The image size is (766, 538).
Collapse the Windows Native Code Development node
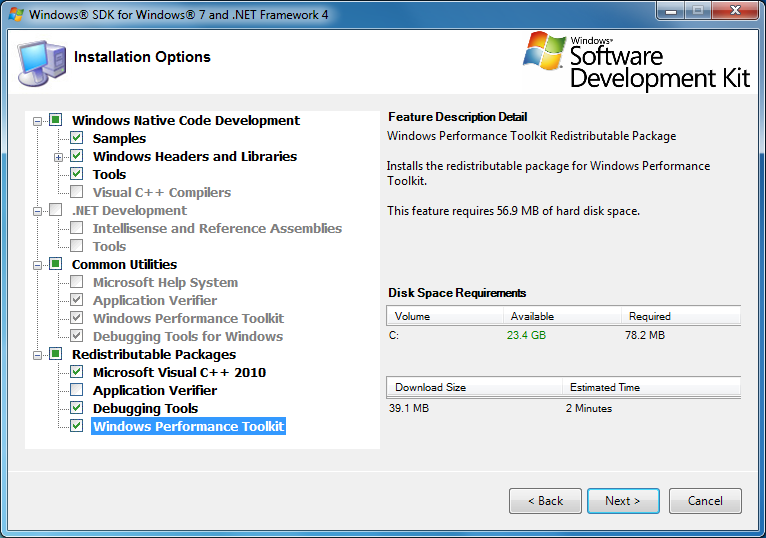coord(38,121)
